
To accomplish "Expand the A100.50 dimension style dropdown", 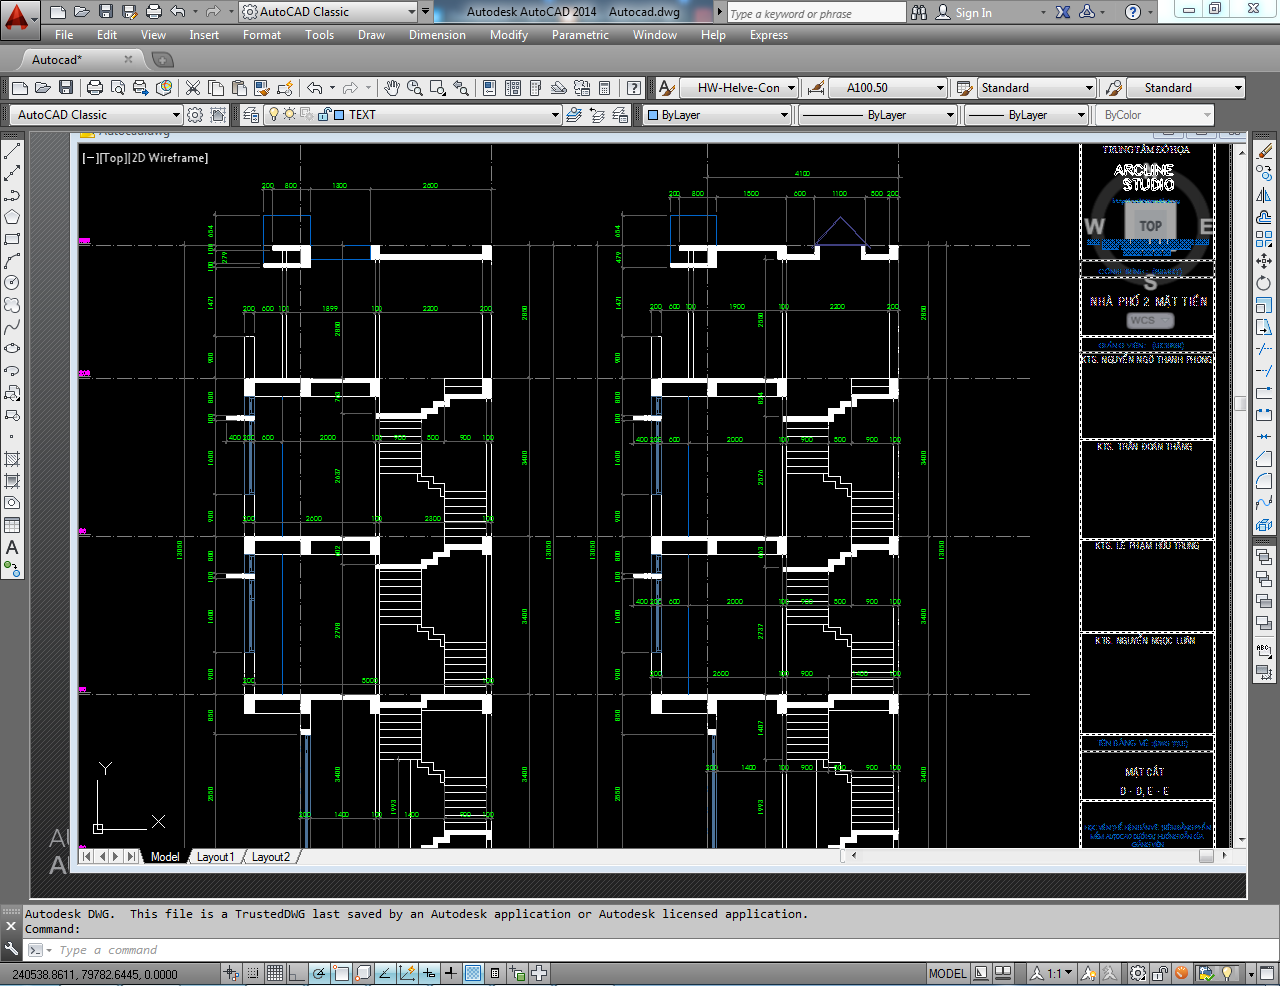I will click(941, 87).
